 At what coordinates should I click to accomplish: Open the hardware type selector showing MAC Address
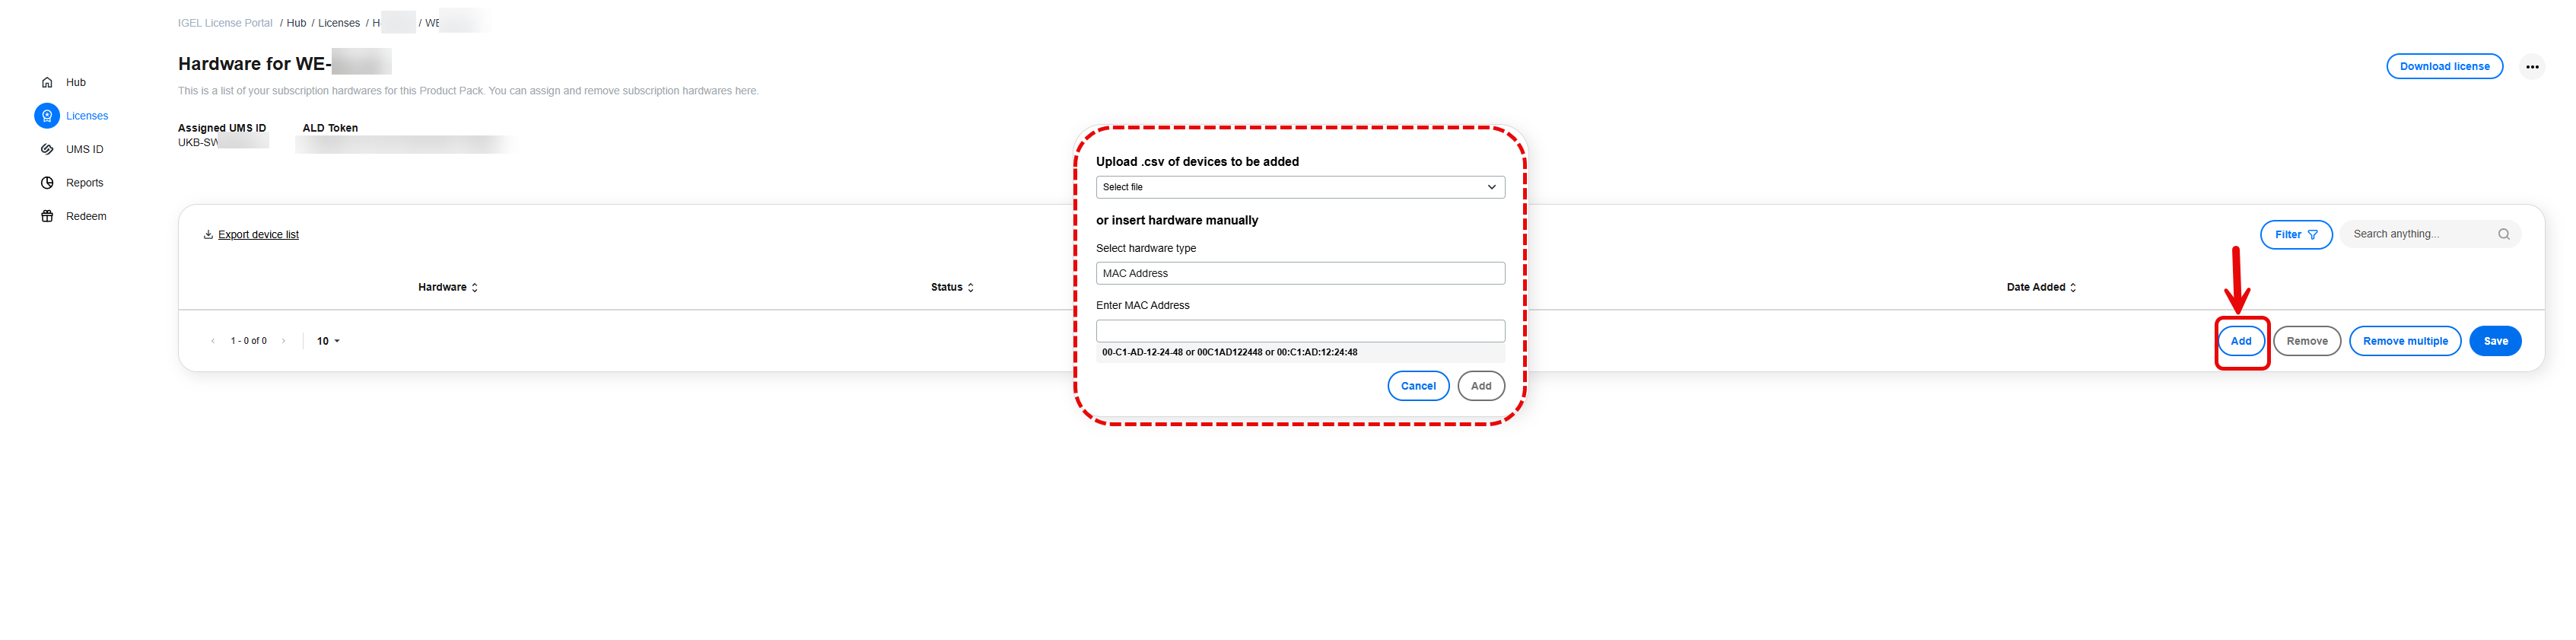1299,272
